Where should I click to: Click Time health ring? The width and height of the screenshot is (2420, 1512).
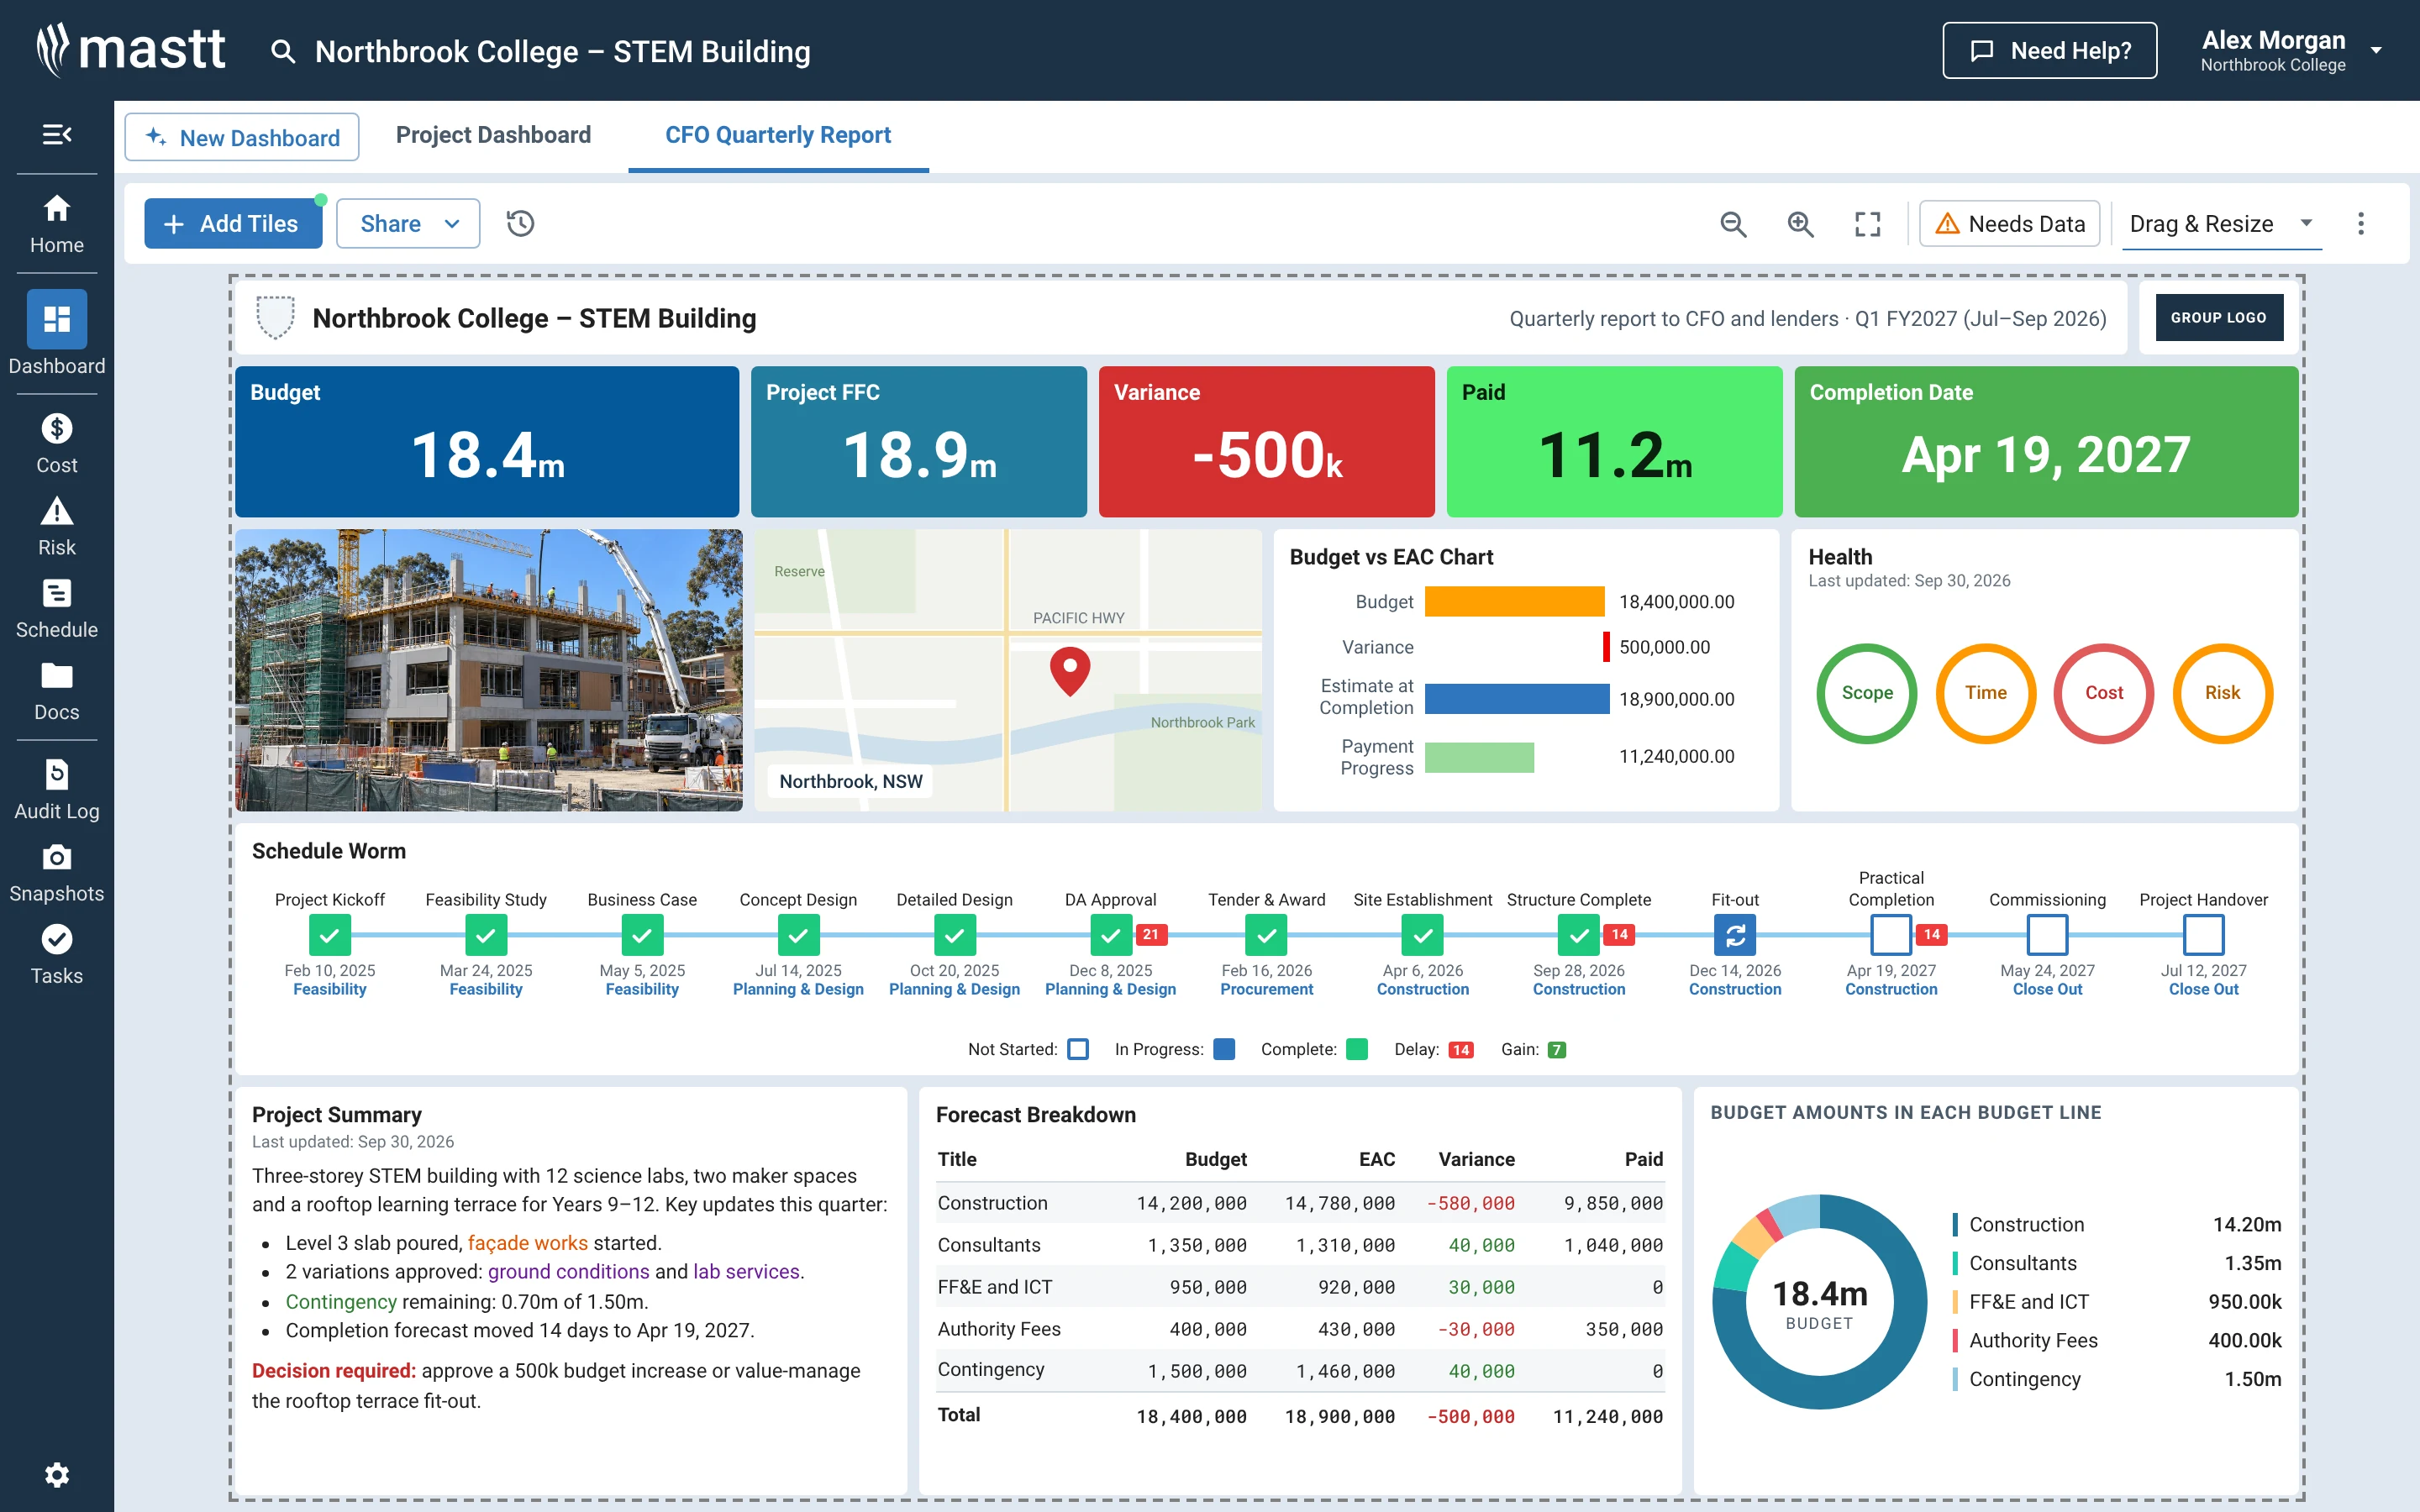point(1985,693)
